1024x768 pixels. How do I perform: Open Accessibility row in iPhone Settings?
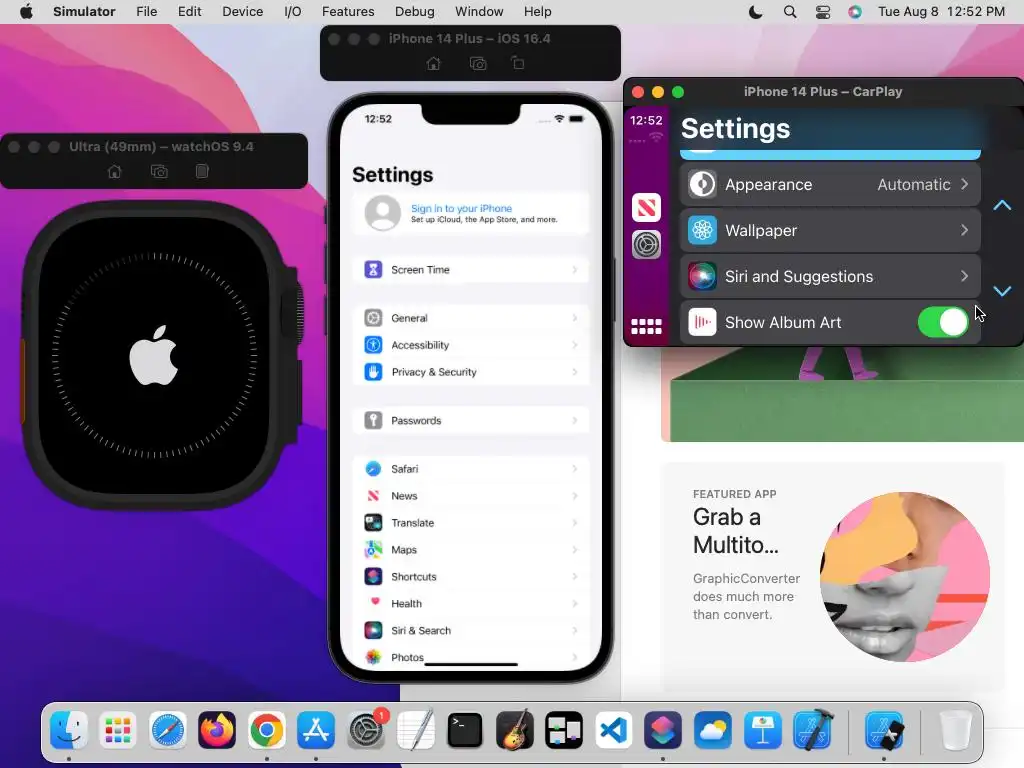tap(471, 345)
